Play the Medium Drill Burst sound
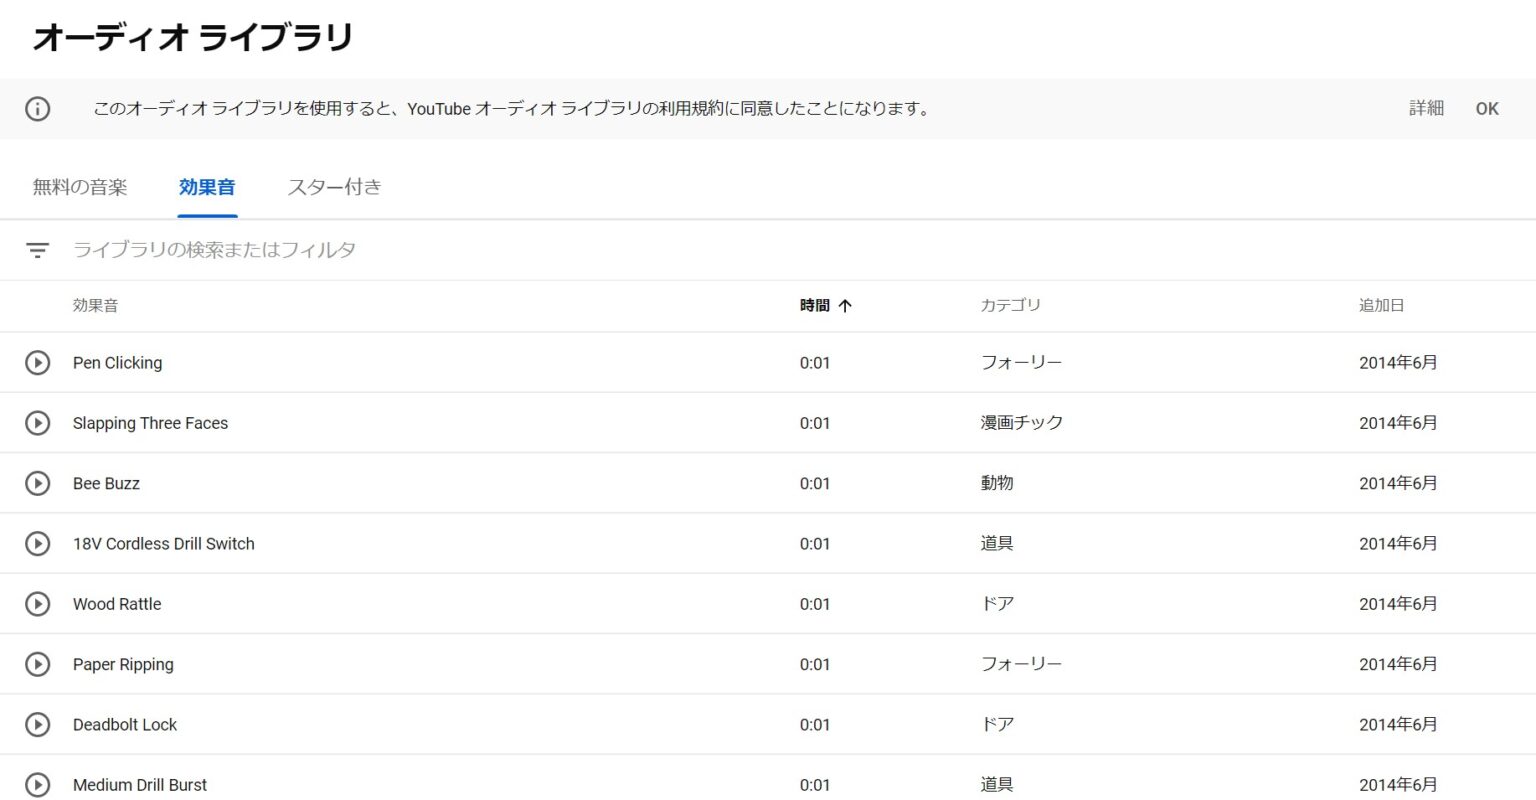The image size is (1536, 800). (37, 784)
